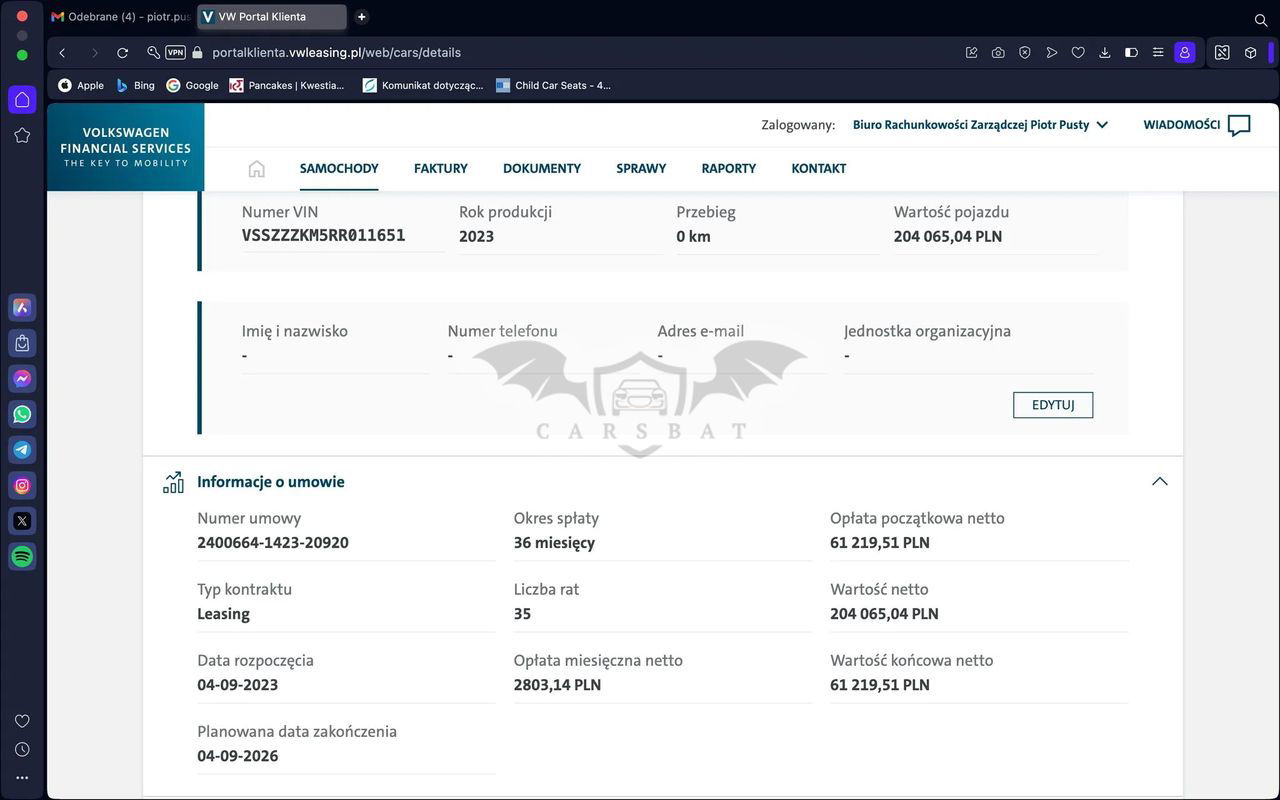Open the Google bookmark
This screenshot has height=800, width=1280.
click(x=192, y=86)
